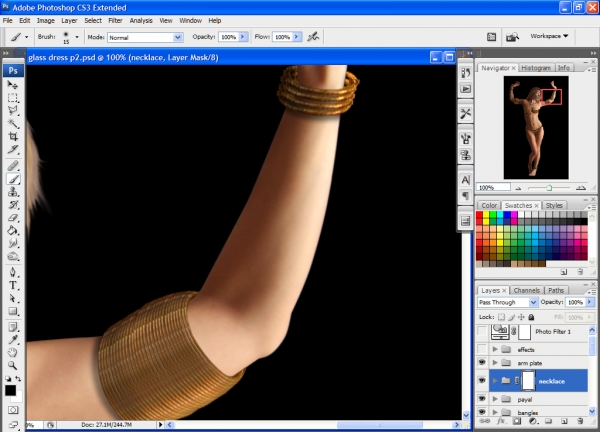Open the Character panel icon
The height and width of the screenshot is (432, 600).
(466, 179)
